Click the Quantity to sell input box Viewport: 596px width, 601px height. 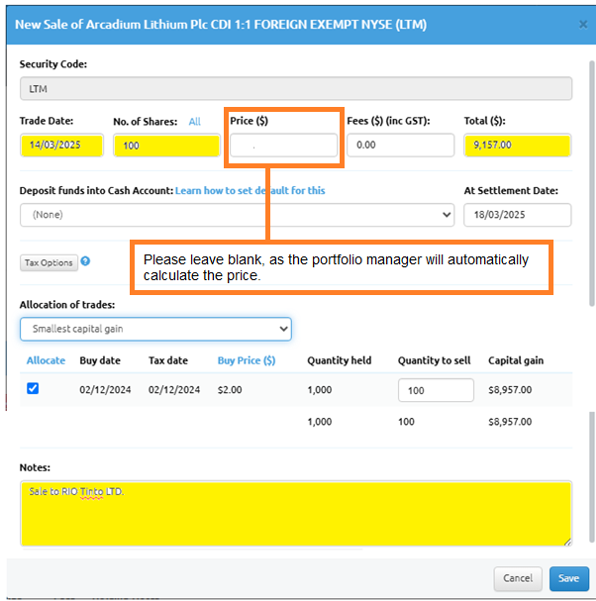pyautogui.click(x=436, y=390)
